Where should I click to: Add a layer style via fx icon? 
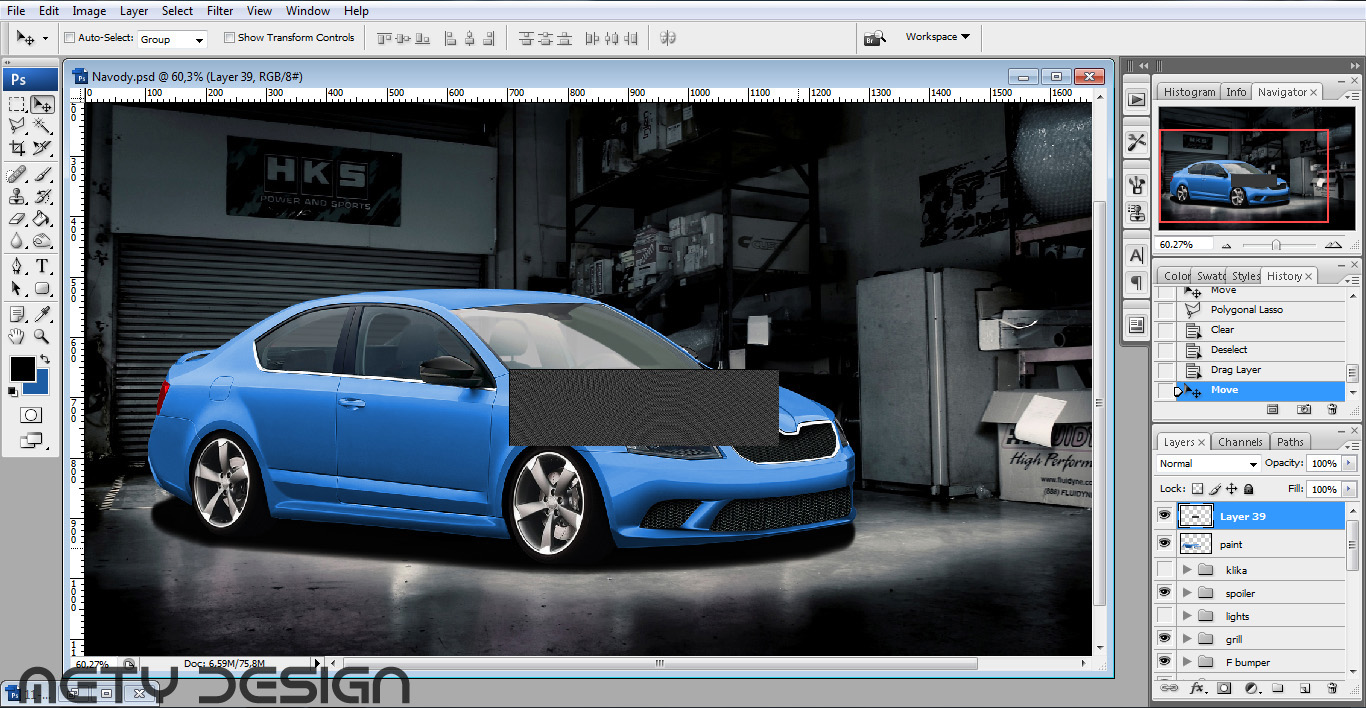click(x=1196, y=688)
